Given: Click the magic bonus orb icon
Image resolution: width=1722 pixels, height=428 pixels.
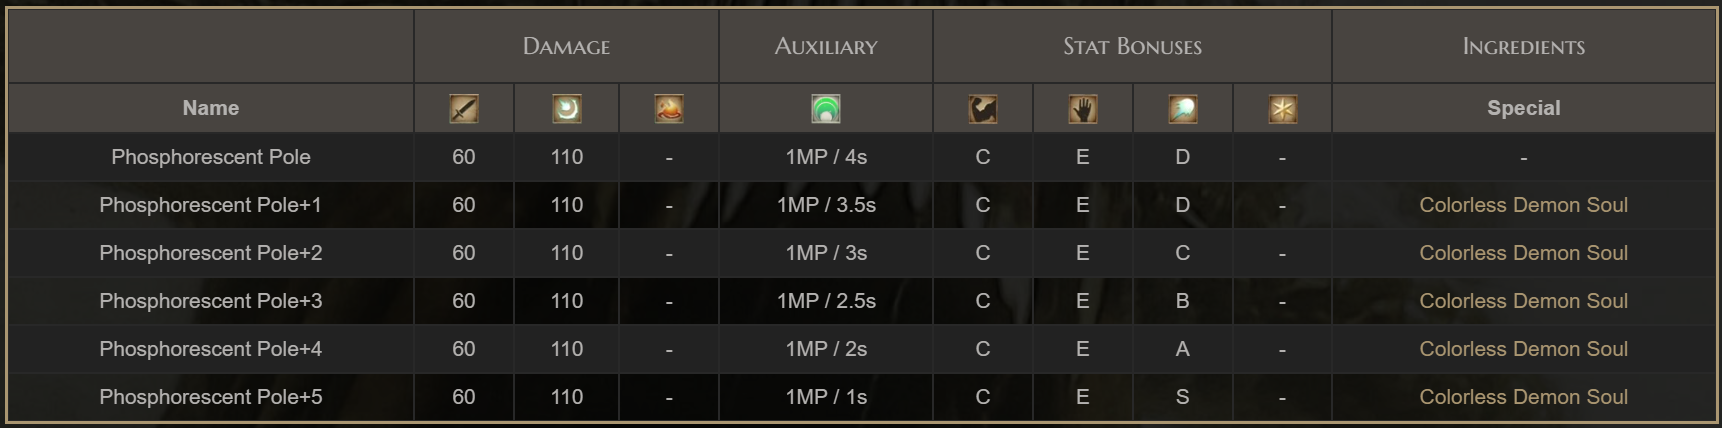Looking at the screenshot, I should pyautogui.click(x=1183, y=108).
